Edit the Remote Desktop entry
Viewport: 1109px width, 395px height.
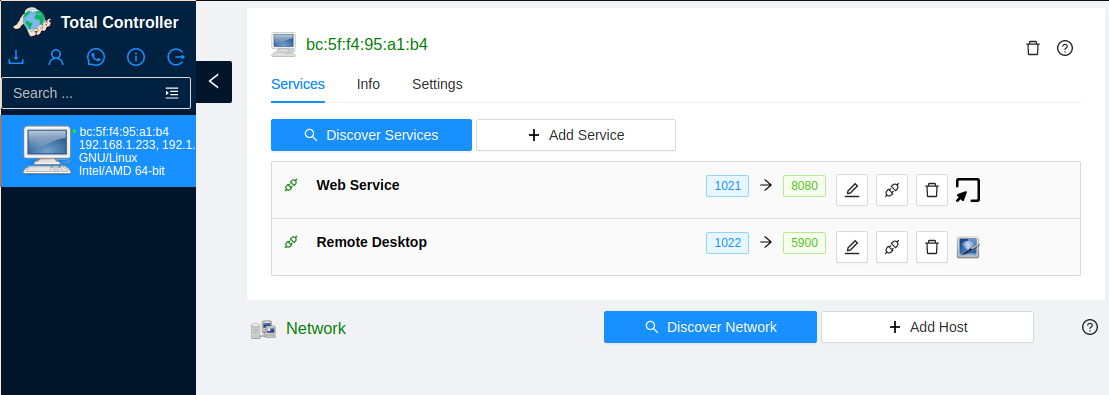point(852,247)
